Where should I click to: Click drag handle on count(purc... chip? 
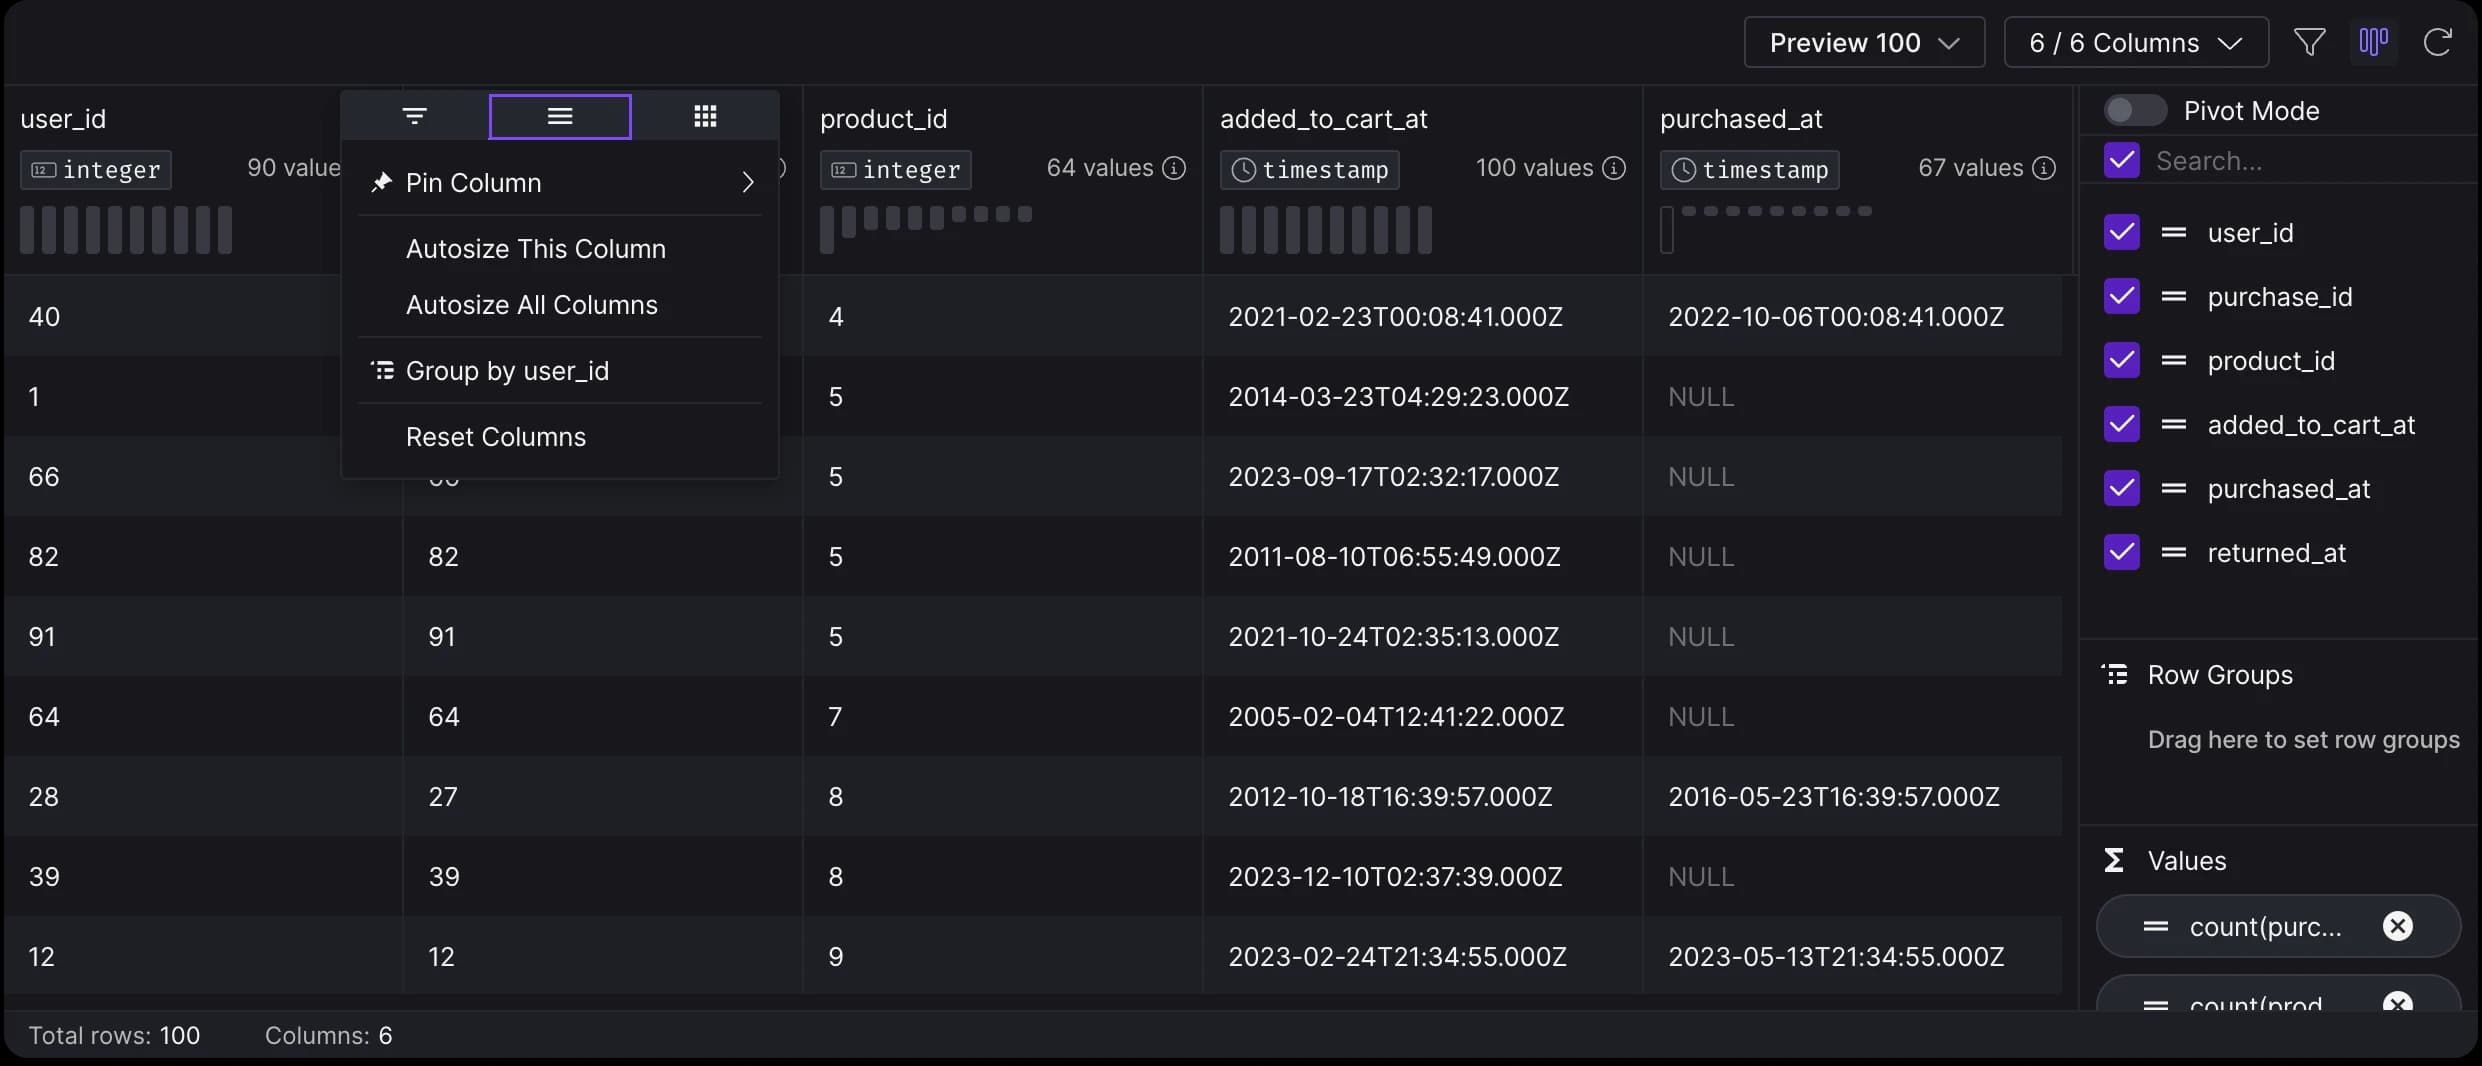tap(2155, 927)
